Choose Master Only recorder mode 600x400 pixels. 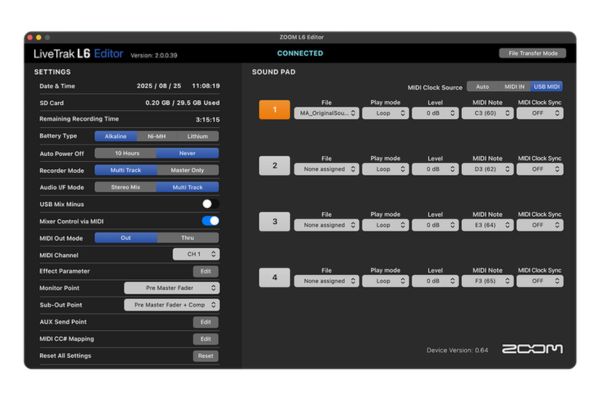click(187, 170)
